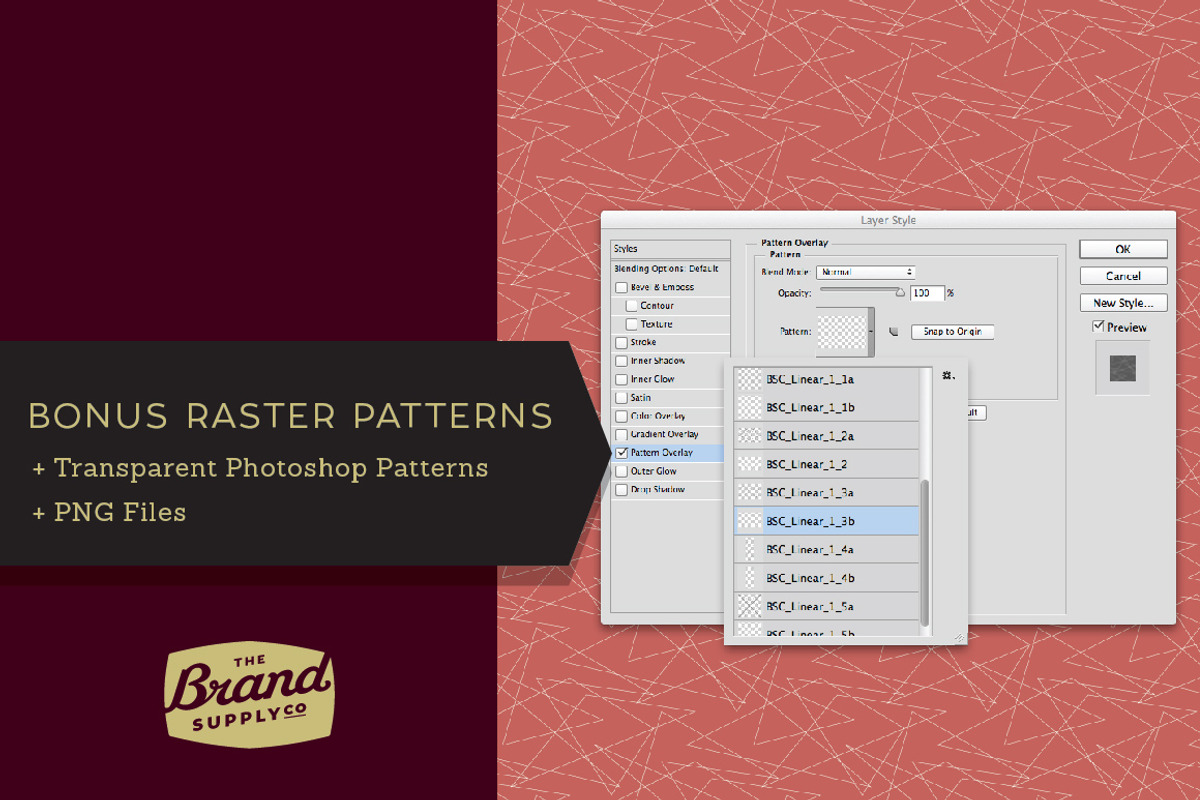The height and width of the screenshot is (800, 1200).
Task: Choose the BSC_Linear_1_2 pattern
Action: point(827,464)
